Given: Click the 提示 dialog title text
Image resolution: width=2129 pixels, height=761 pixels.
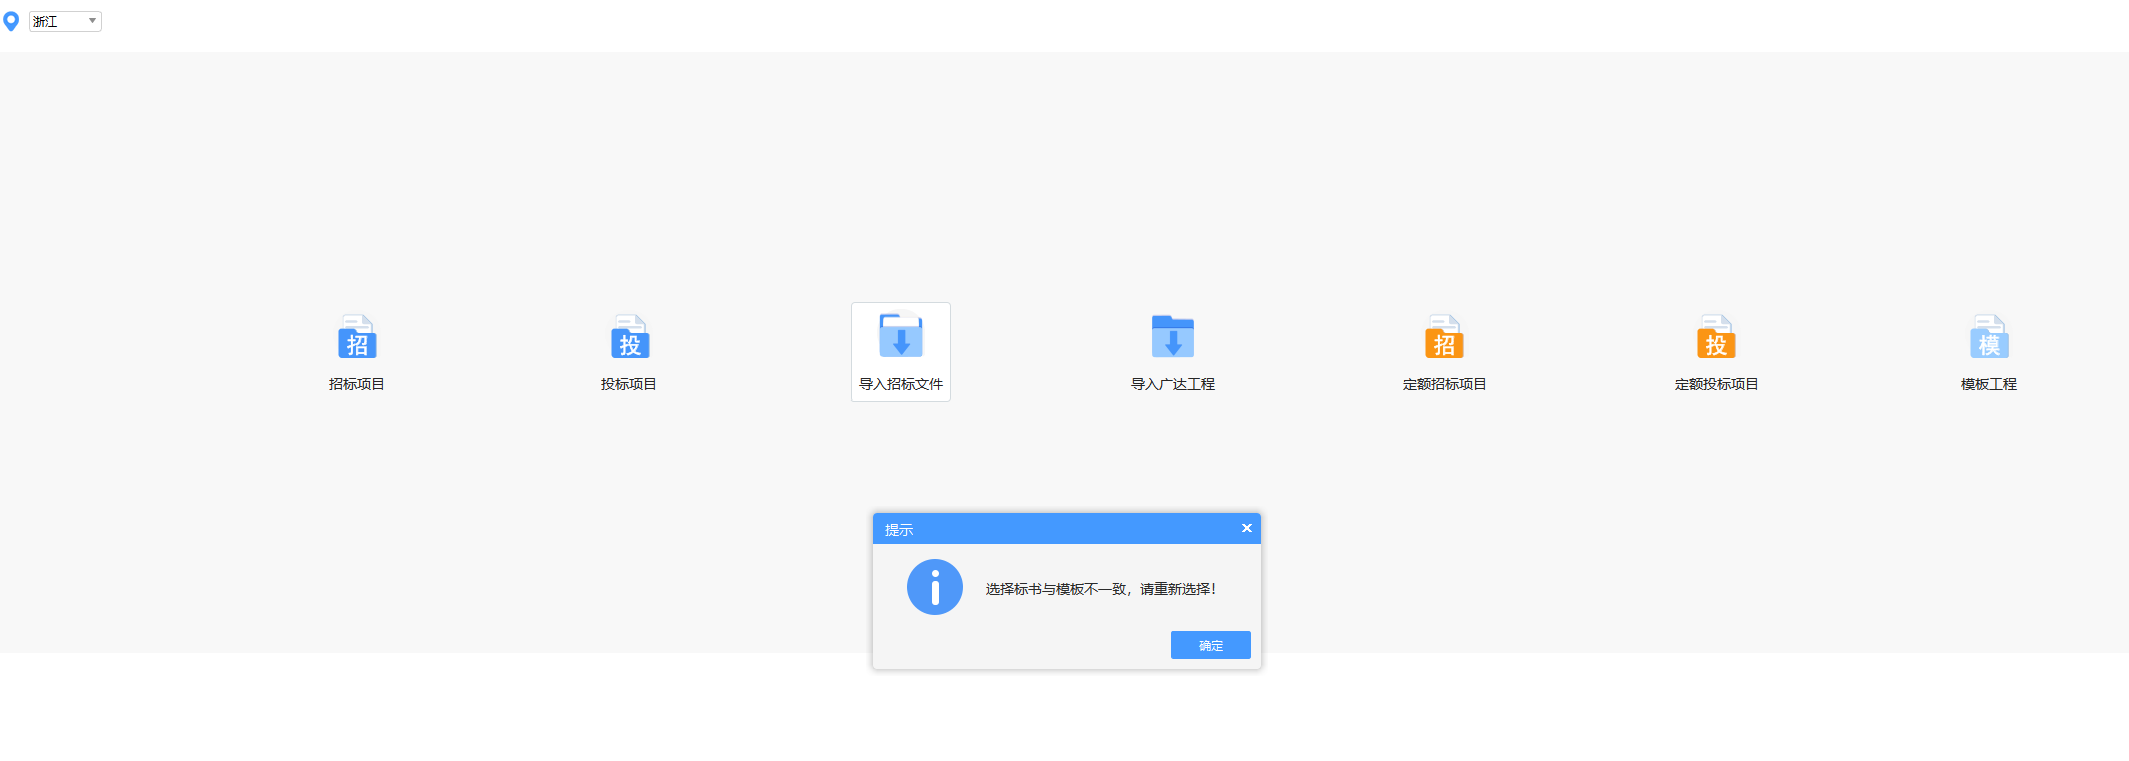Looking at the screenshot, I should pos(899,530).
